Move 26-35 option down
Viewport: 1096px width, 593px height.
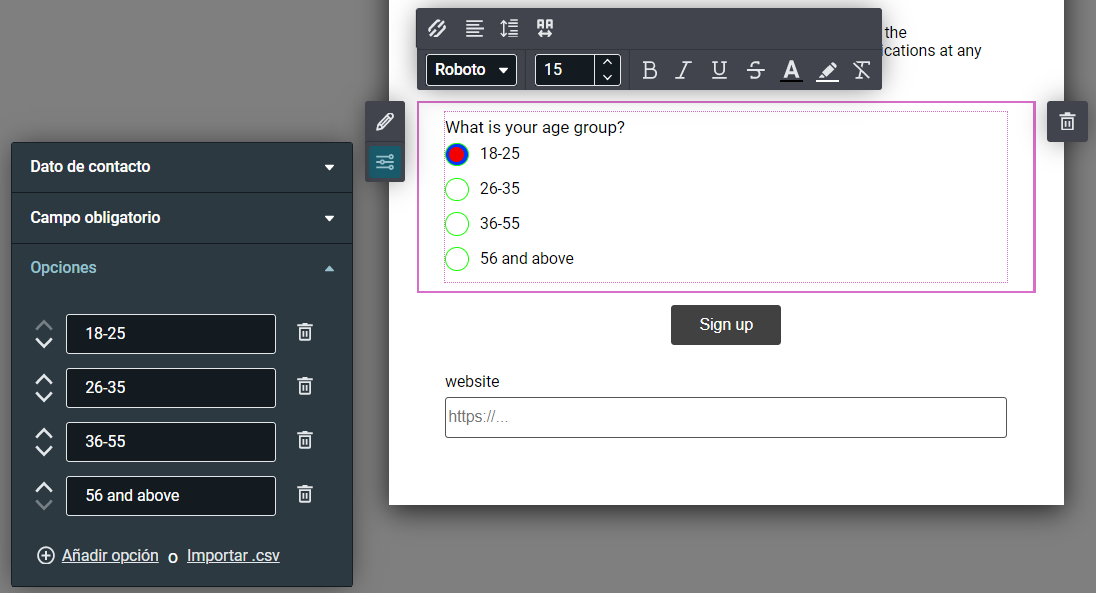tap(44, 396)
